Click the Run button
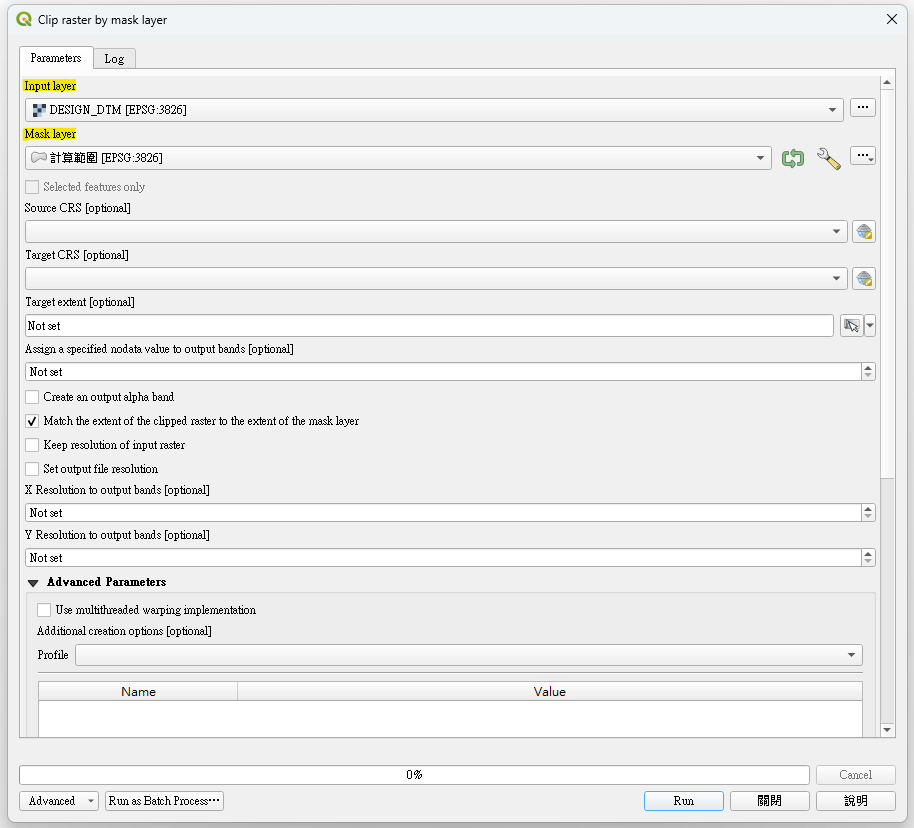This screenshot has width=914, height=828. (x=683, y=801)
